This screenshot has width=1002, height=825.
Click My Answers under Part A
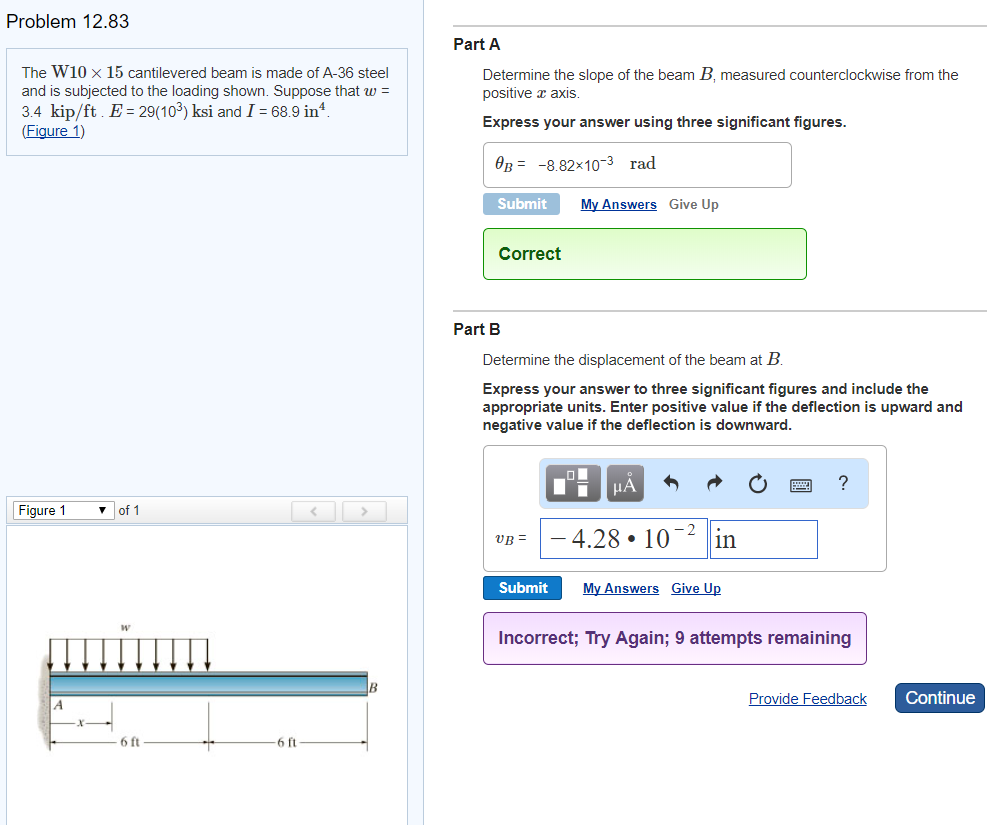click(618, 204)
